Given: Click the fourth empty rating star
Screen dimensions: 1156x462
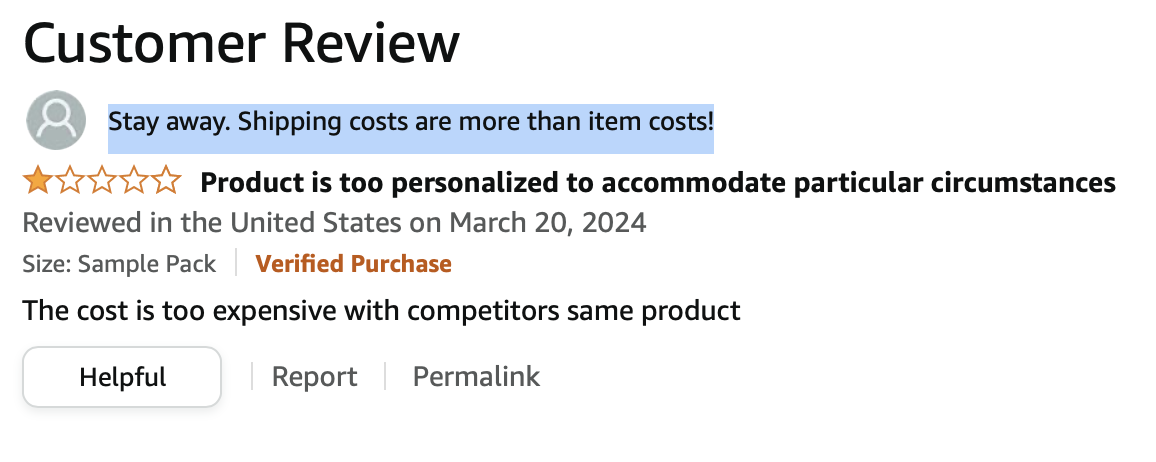Looking at the screenshot, I should 134,181.
